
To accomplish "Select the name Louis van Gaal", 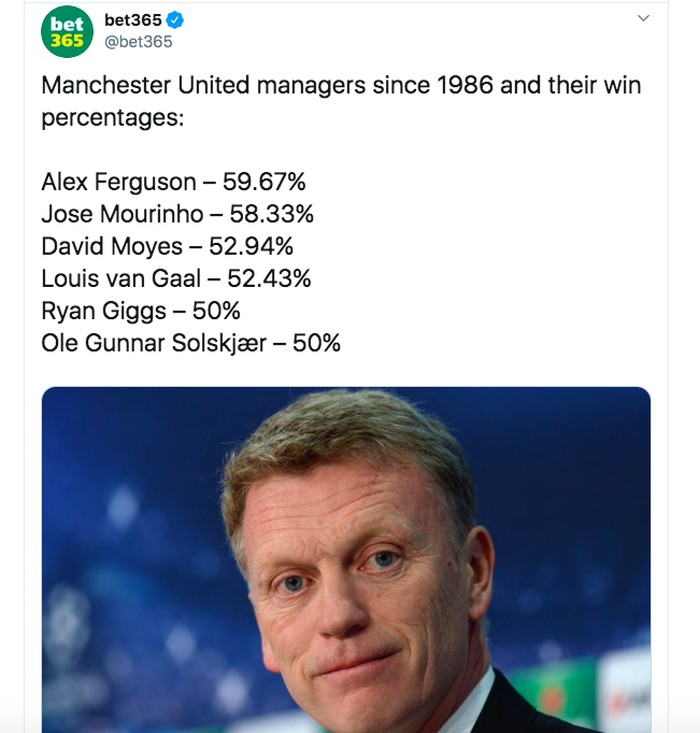I will 121,278.
